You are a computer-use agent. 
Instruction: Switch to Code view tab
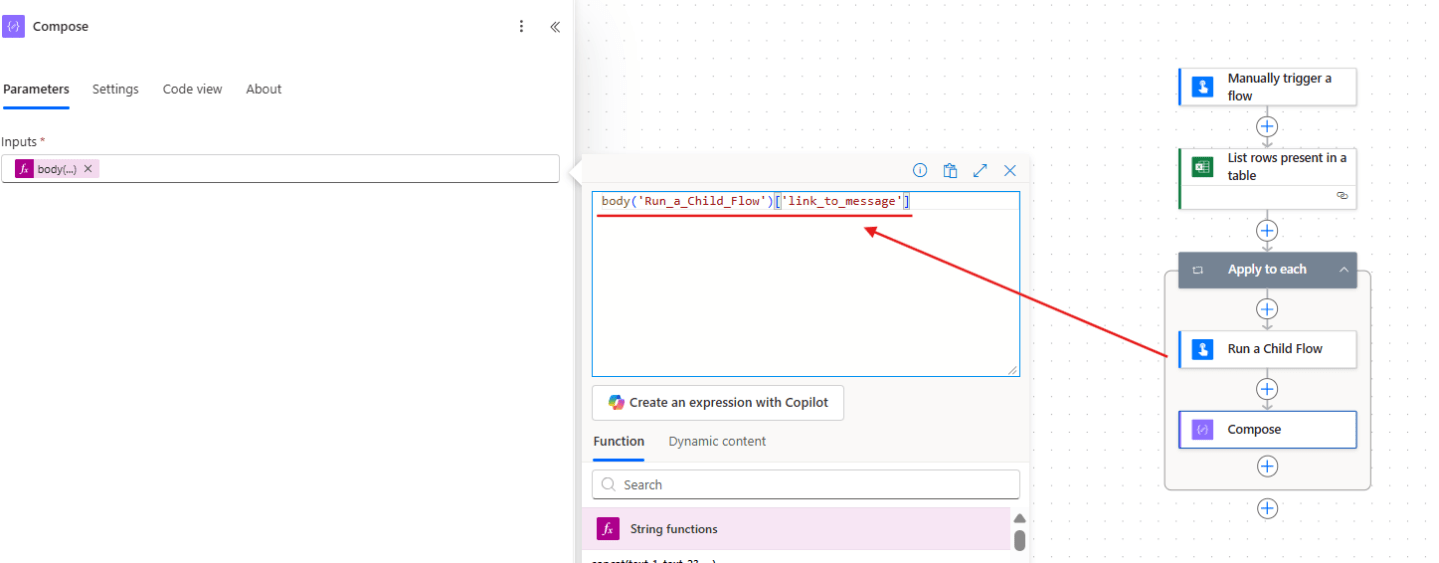click(192, 89)
